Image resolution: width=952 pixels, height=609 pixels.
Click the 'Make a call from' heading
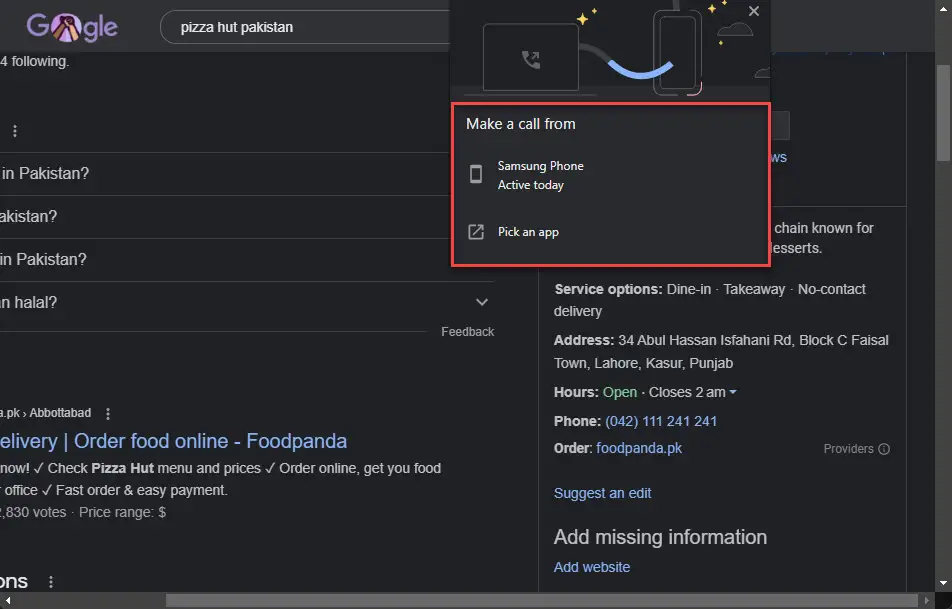pos(520,124)
